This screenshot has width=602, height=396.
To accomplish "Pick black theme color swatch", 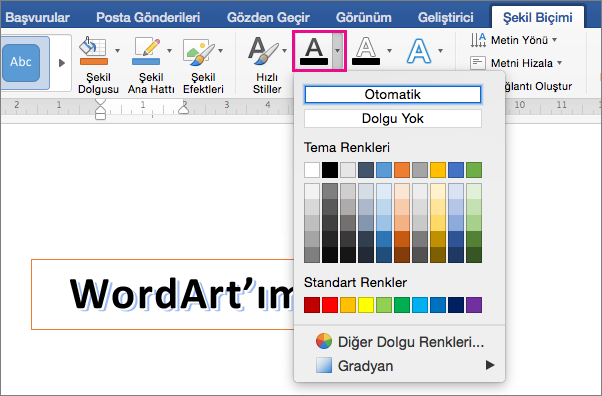I will point(330,170).
